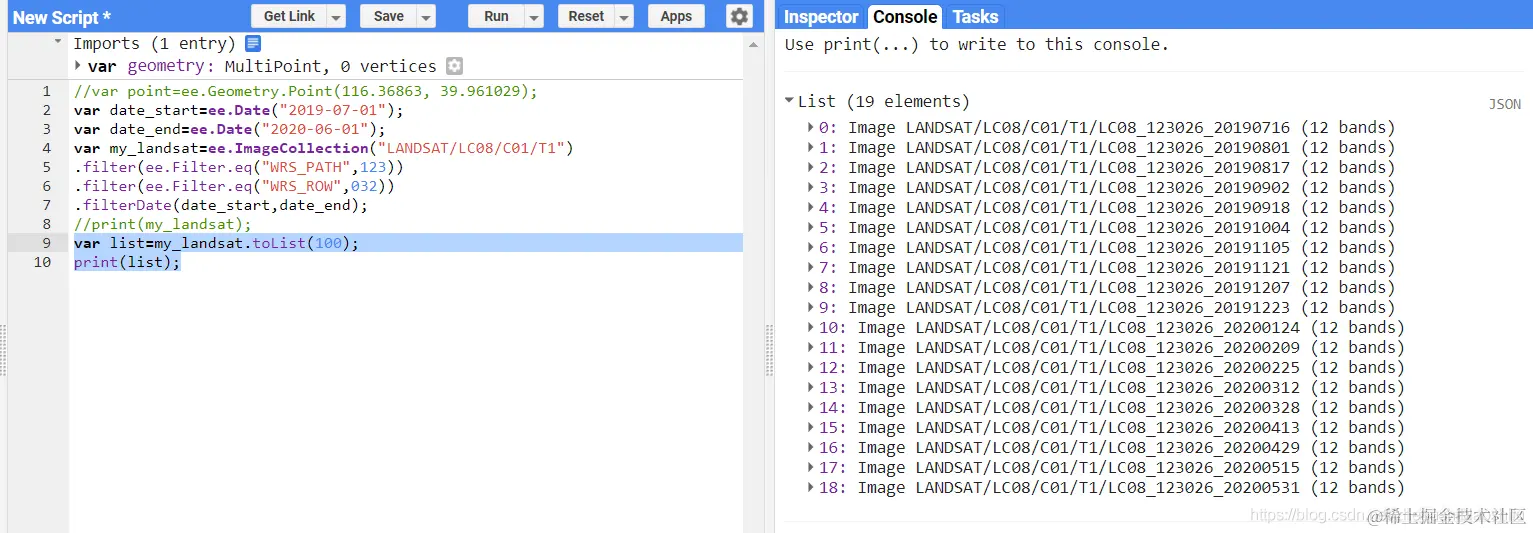The width and height of the screenshot is (1533, 533).
Task: Open the script settings gear icon
Action: (739, 16)
